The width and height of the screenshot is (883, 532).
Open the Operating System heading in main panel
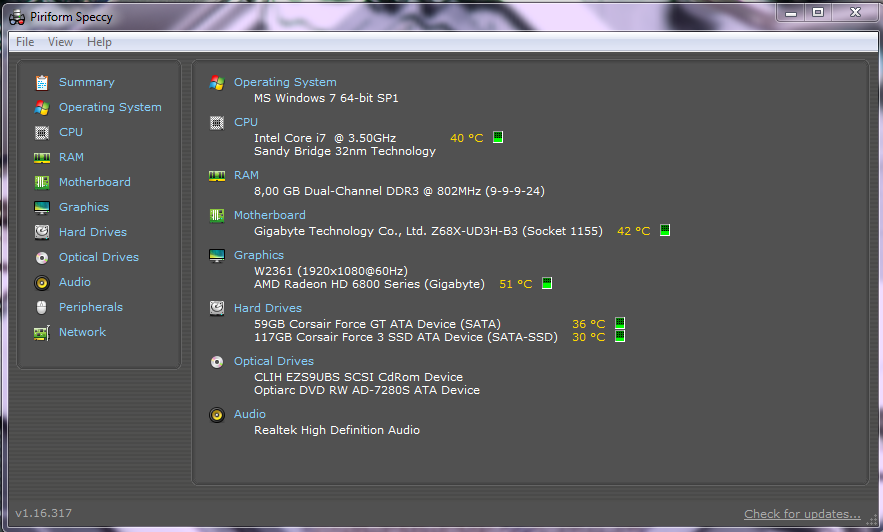pos(285,82)
